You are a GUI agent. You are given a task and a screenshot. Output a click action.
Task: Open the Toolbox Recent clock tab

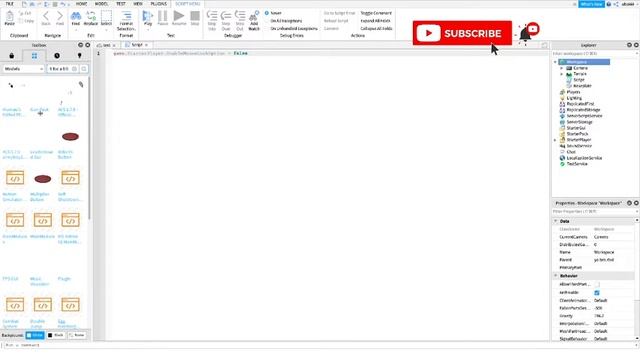[x=57, y=56]
